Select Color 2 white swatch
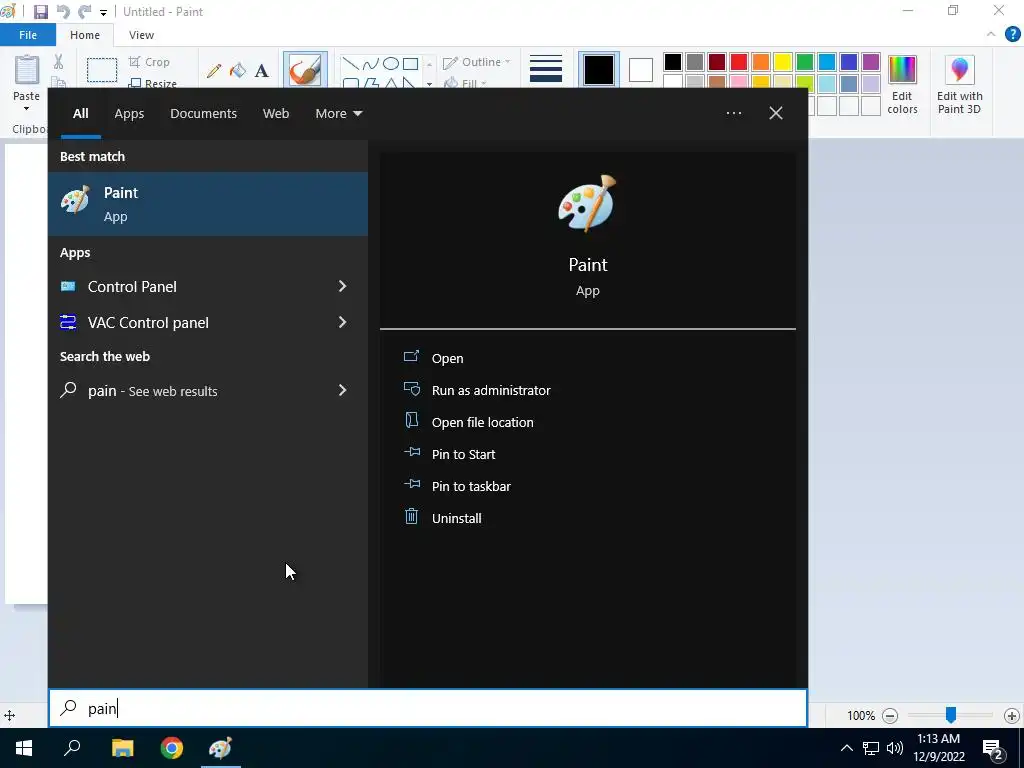Screen dimensions: 1024x768 641,70
